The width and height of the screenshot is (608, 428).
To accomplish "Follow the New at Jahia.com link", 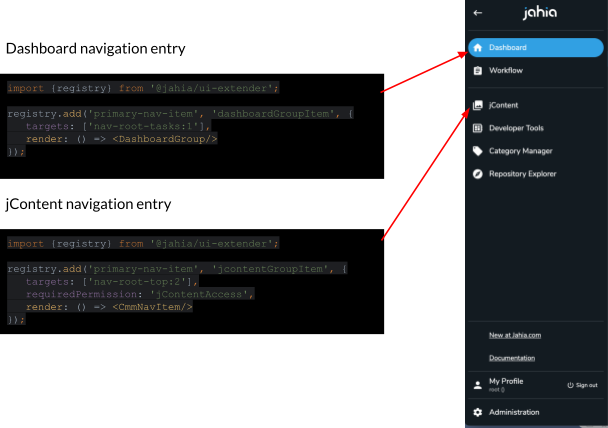I will pos(515,335).
